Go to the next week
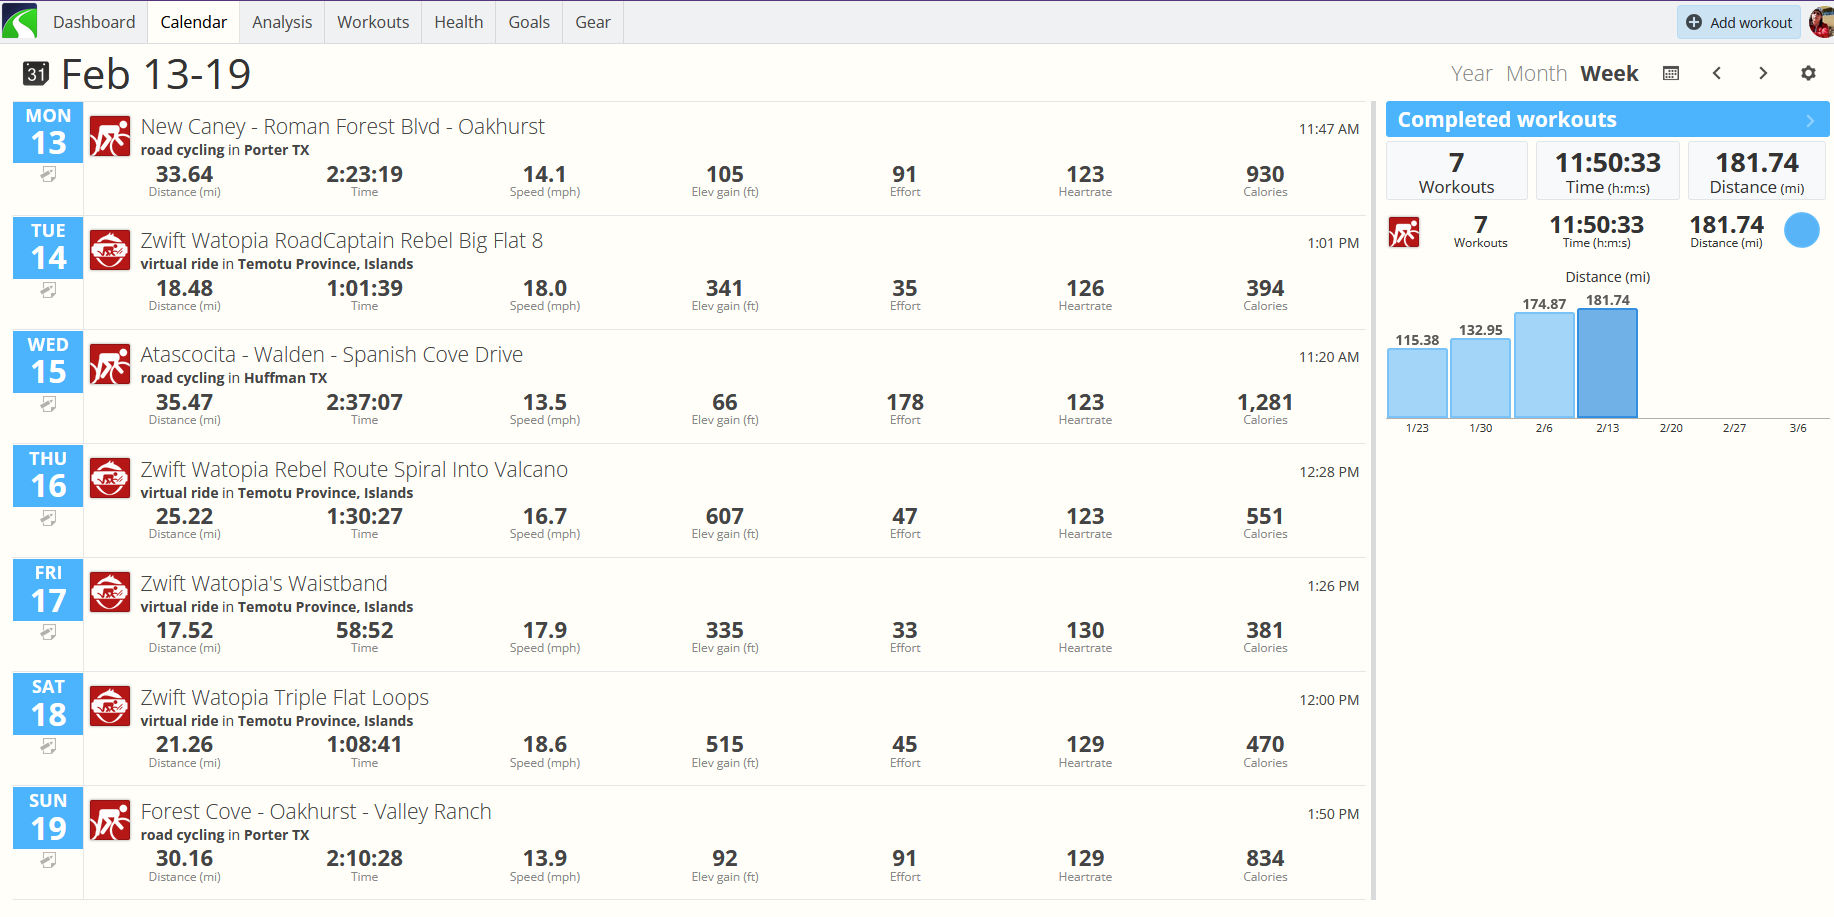The width and height of the screenshot is (1834, 917). (1763, 74)
